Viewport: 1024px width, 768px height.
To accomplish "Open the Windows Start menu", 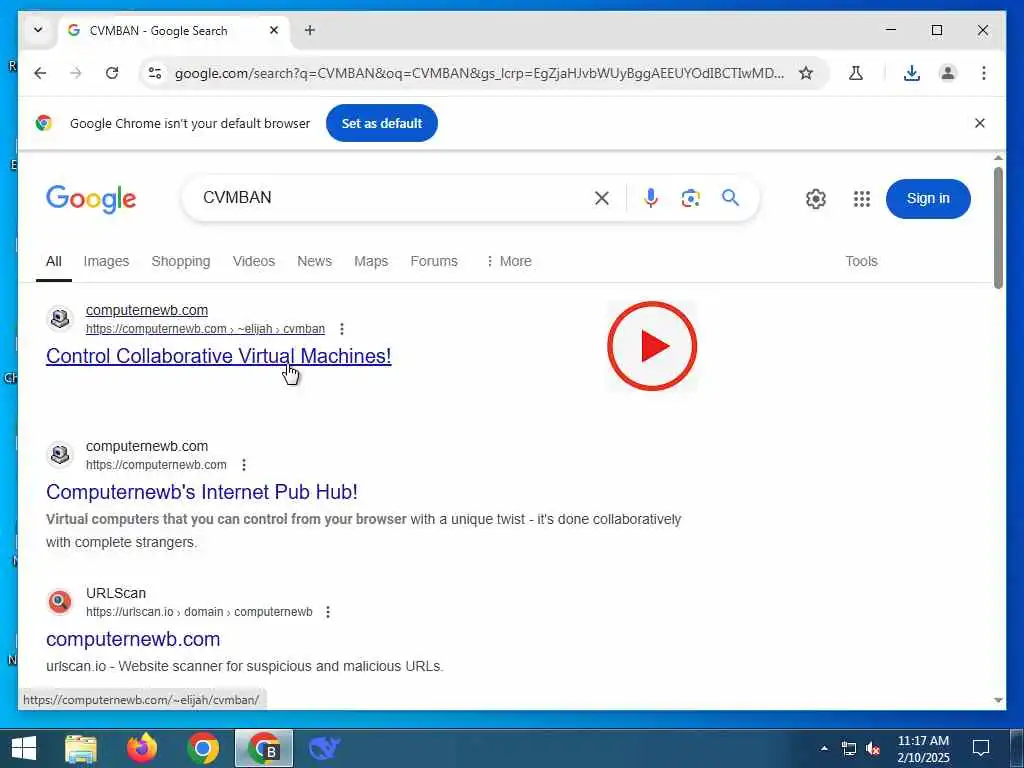I will 24,748.
